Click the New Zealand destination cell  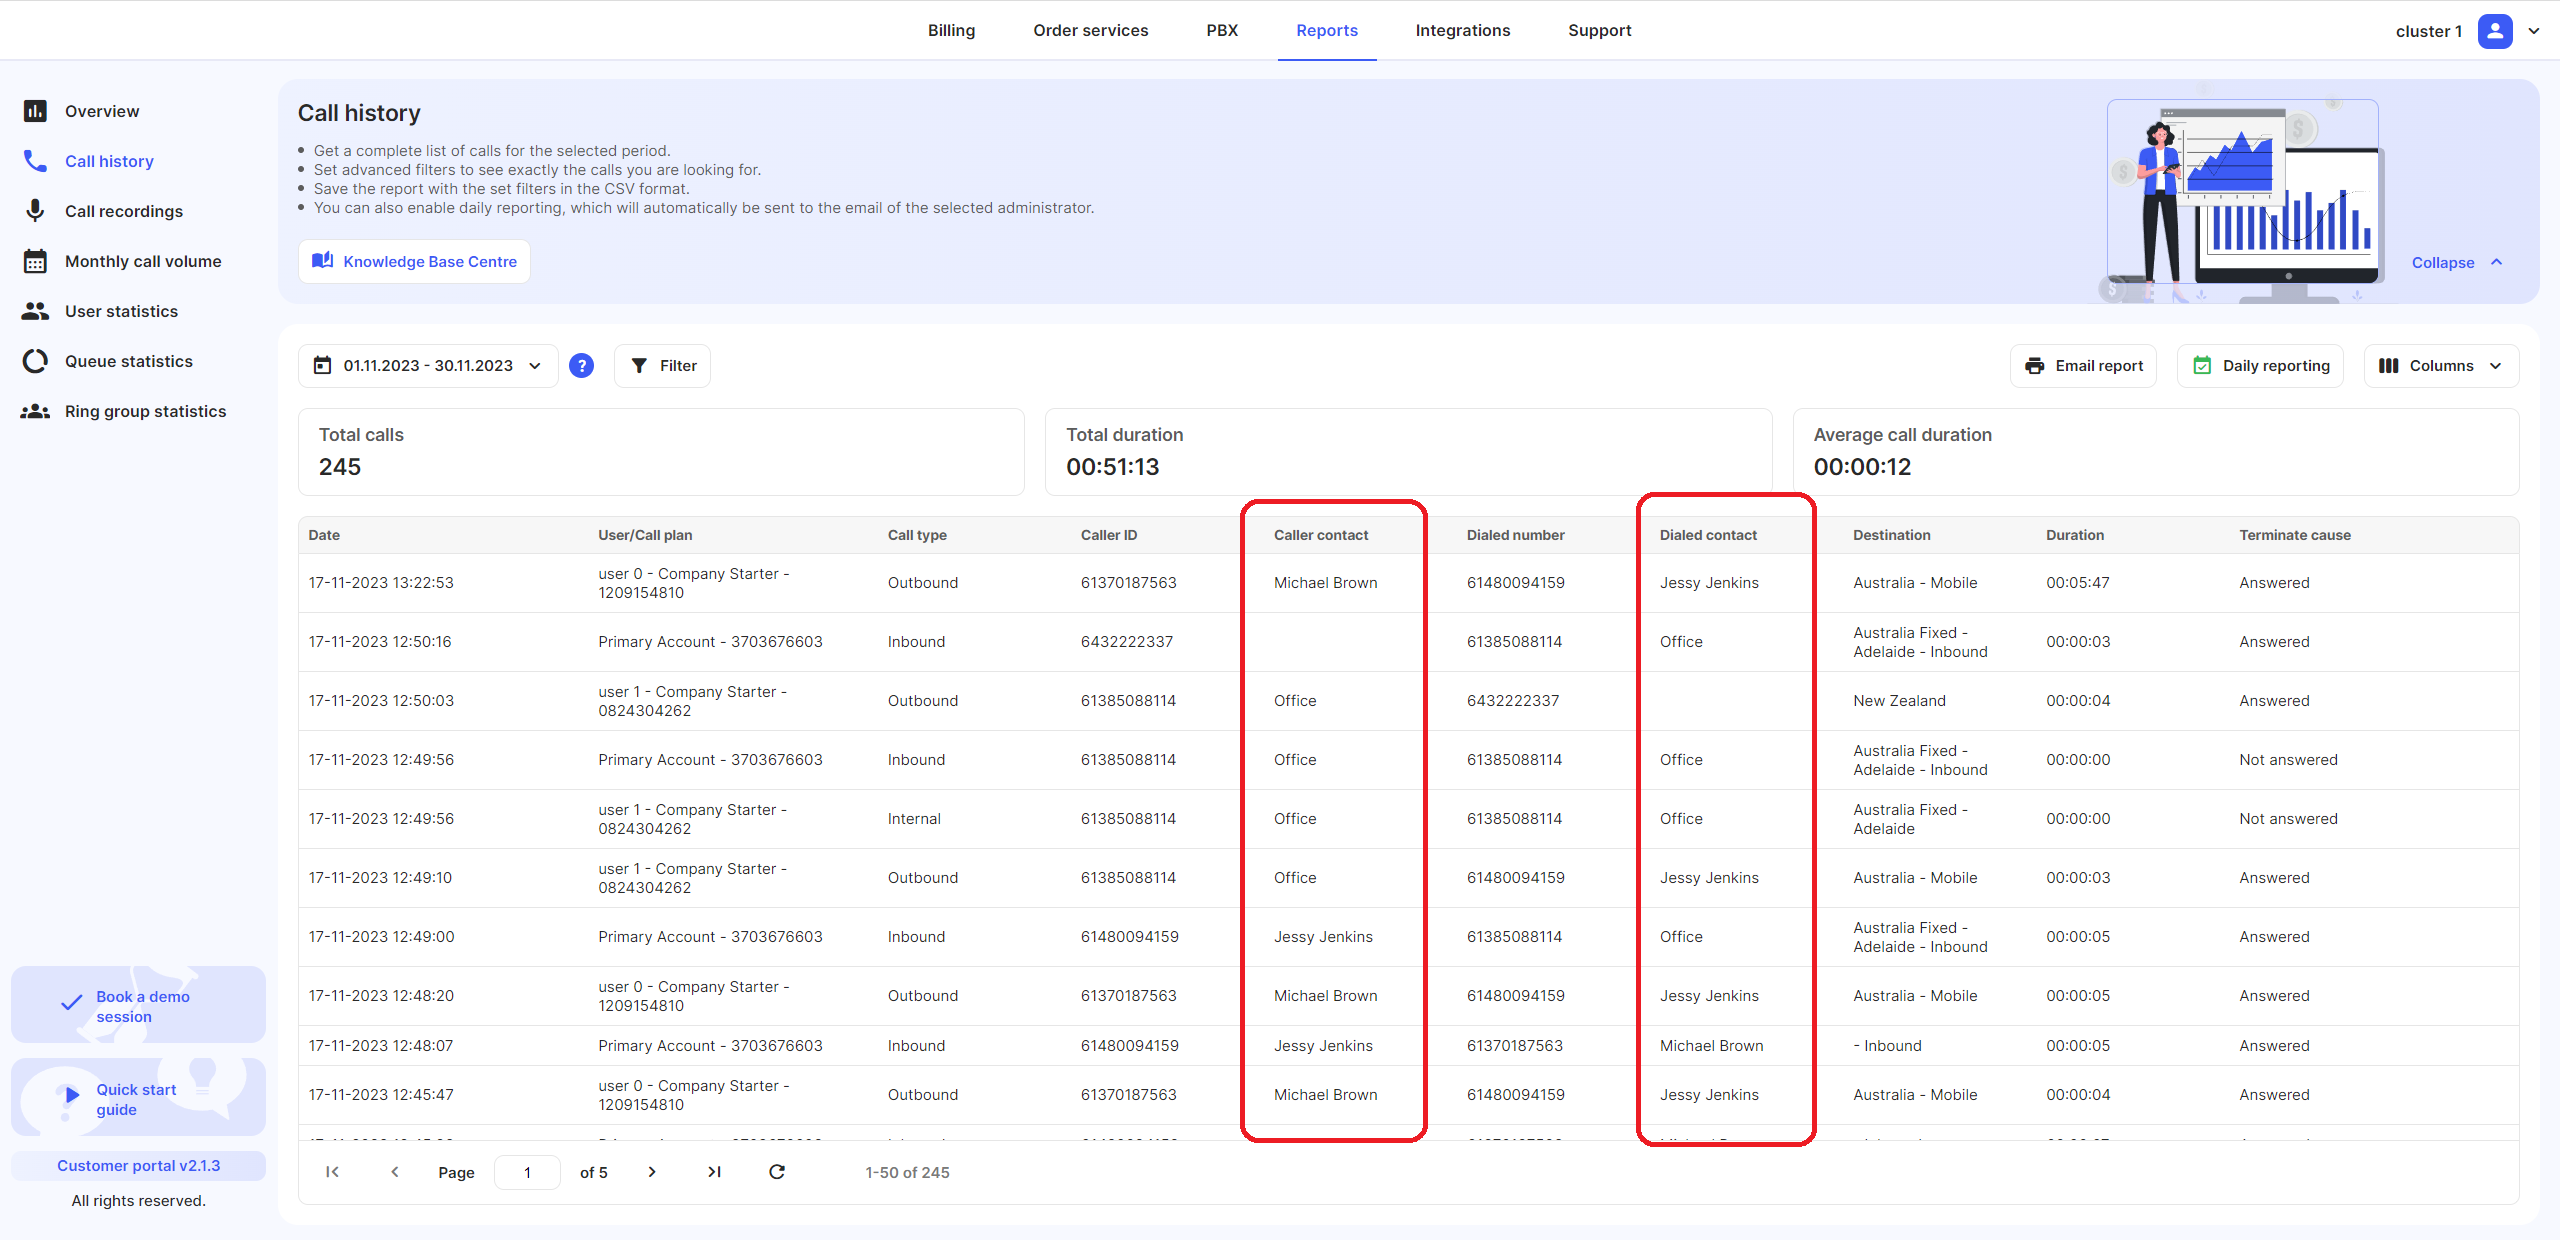1899,701
